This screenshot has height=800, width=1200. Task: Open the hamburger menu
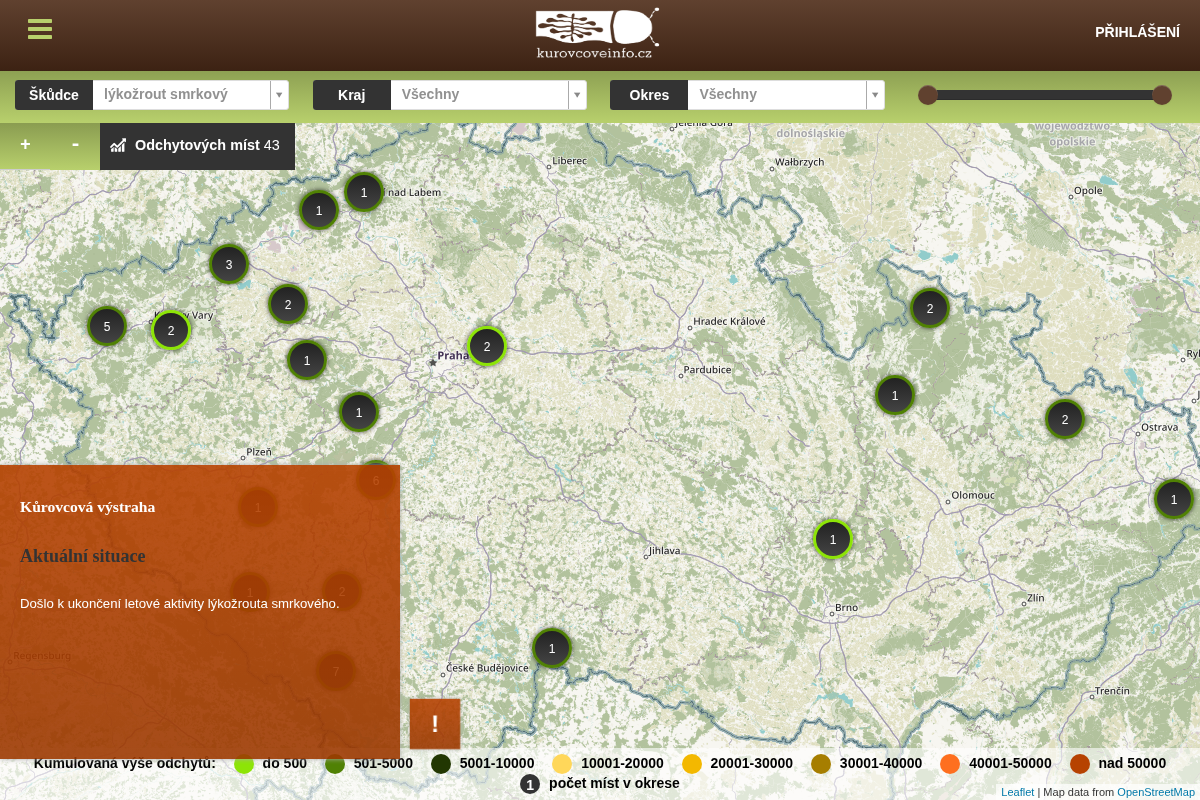40,29
